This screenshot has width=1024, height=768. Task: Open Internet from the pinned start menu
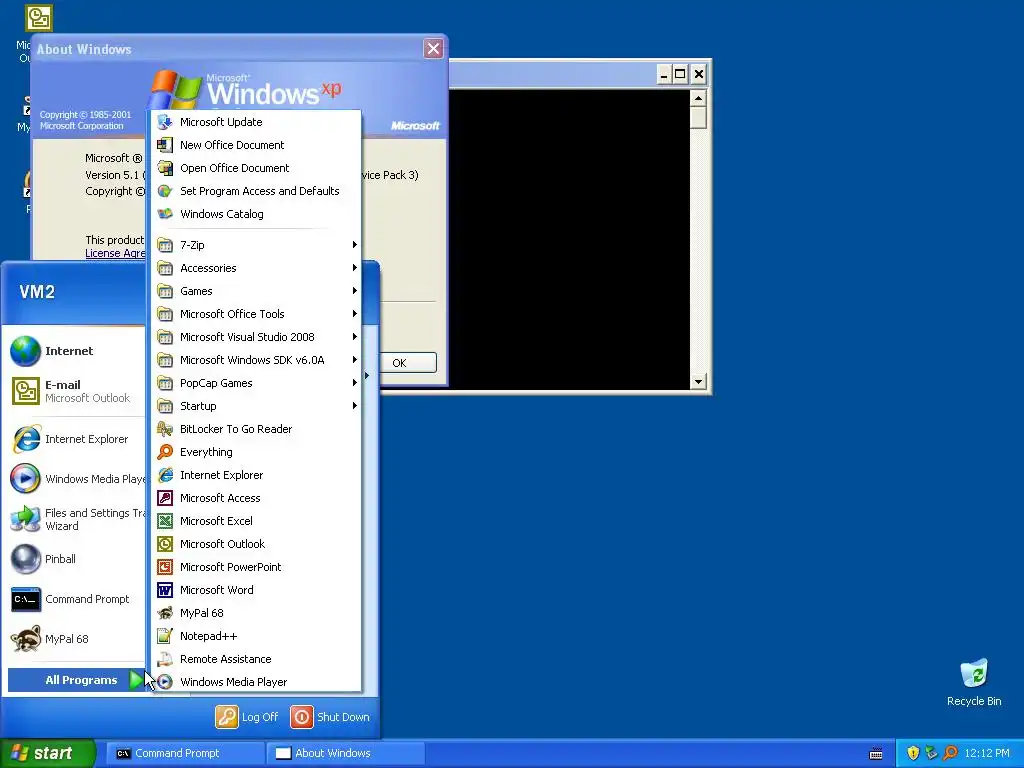pos(76,351)
